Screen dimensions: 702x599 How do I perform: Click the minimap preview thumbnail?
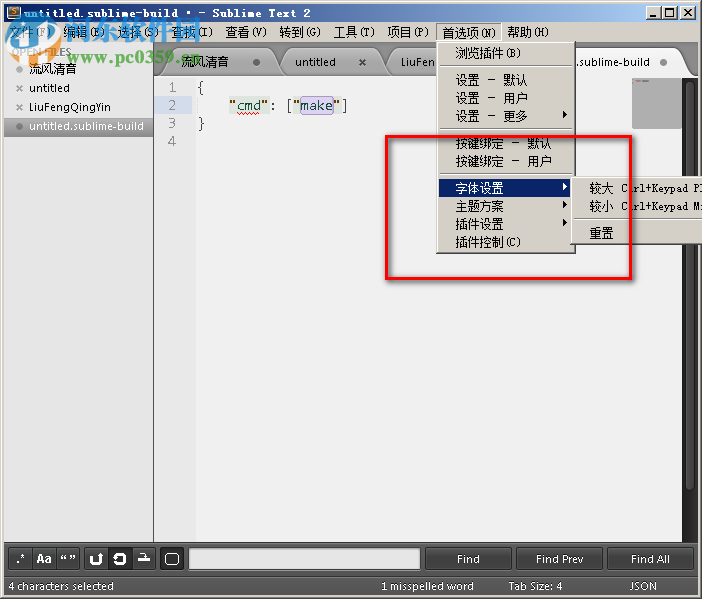(x=656, y=103)
